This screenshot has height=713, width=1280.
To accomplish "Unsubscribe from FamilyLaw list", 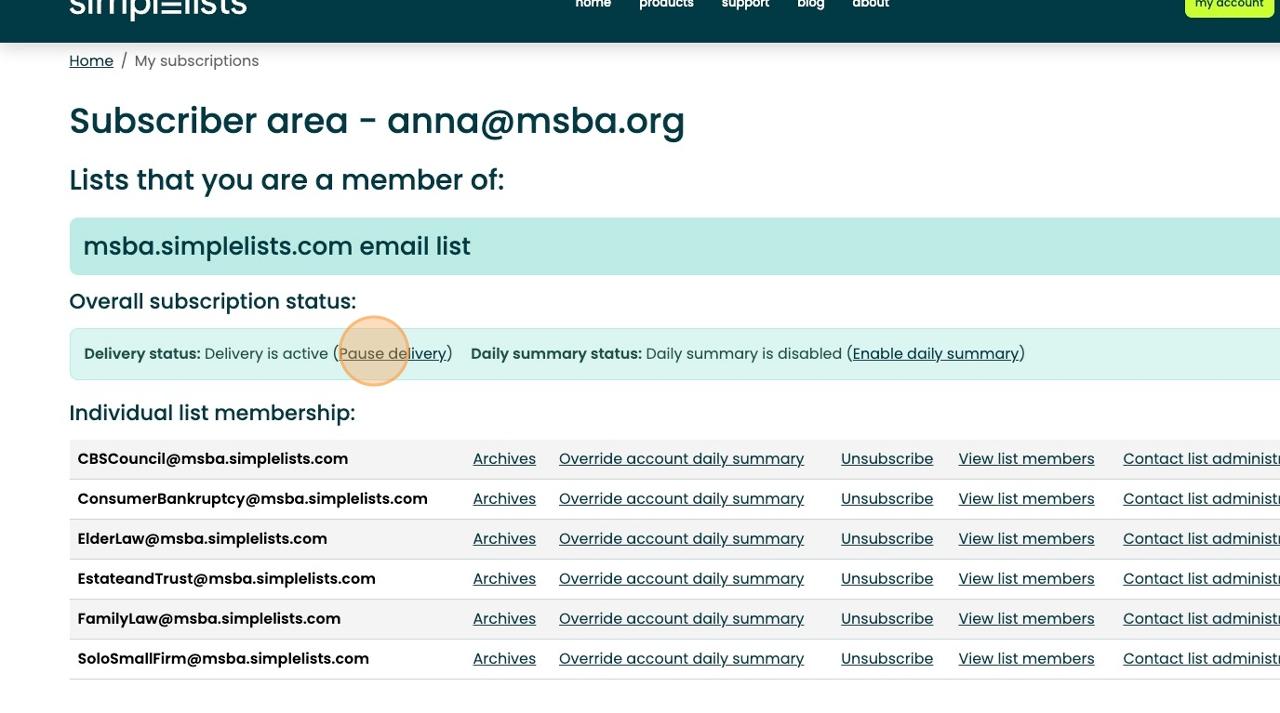I will point(887,619).
